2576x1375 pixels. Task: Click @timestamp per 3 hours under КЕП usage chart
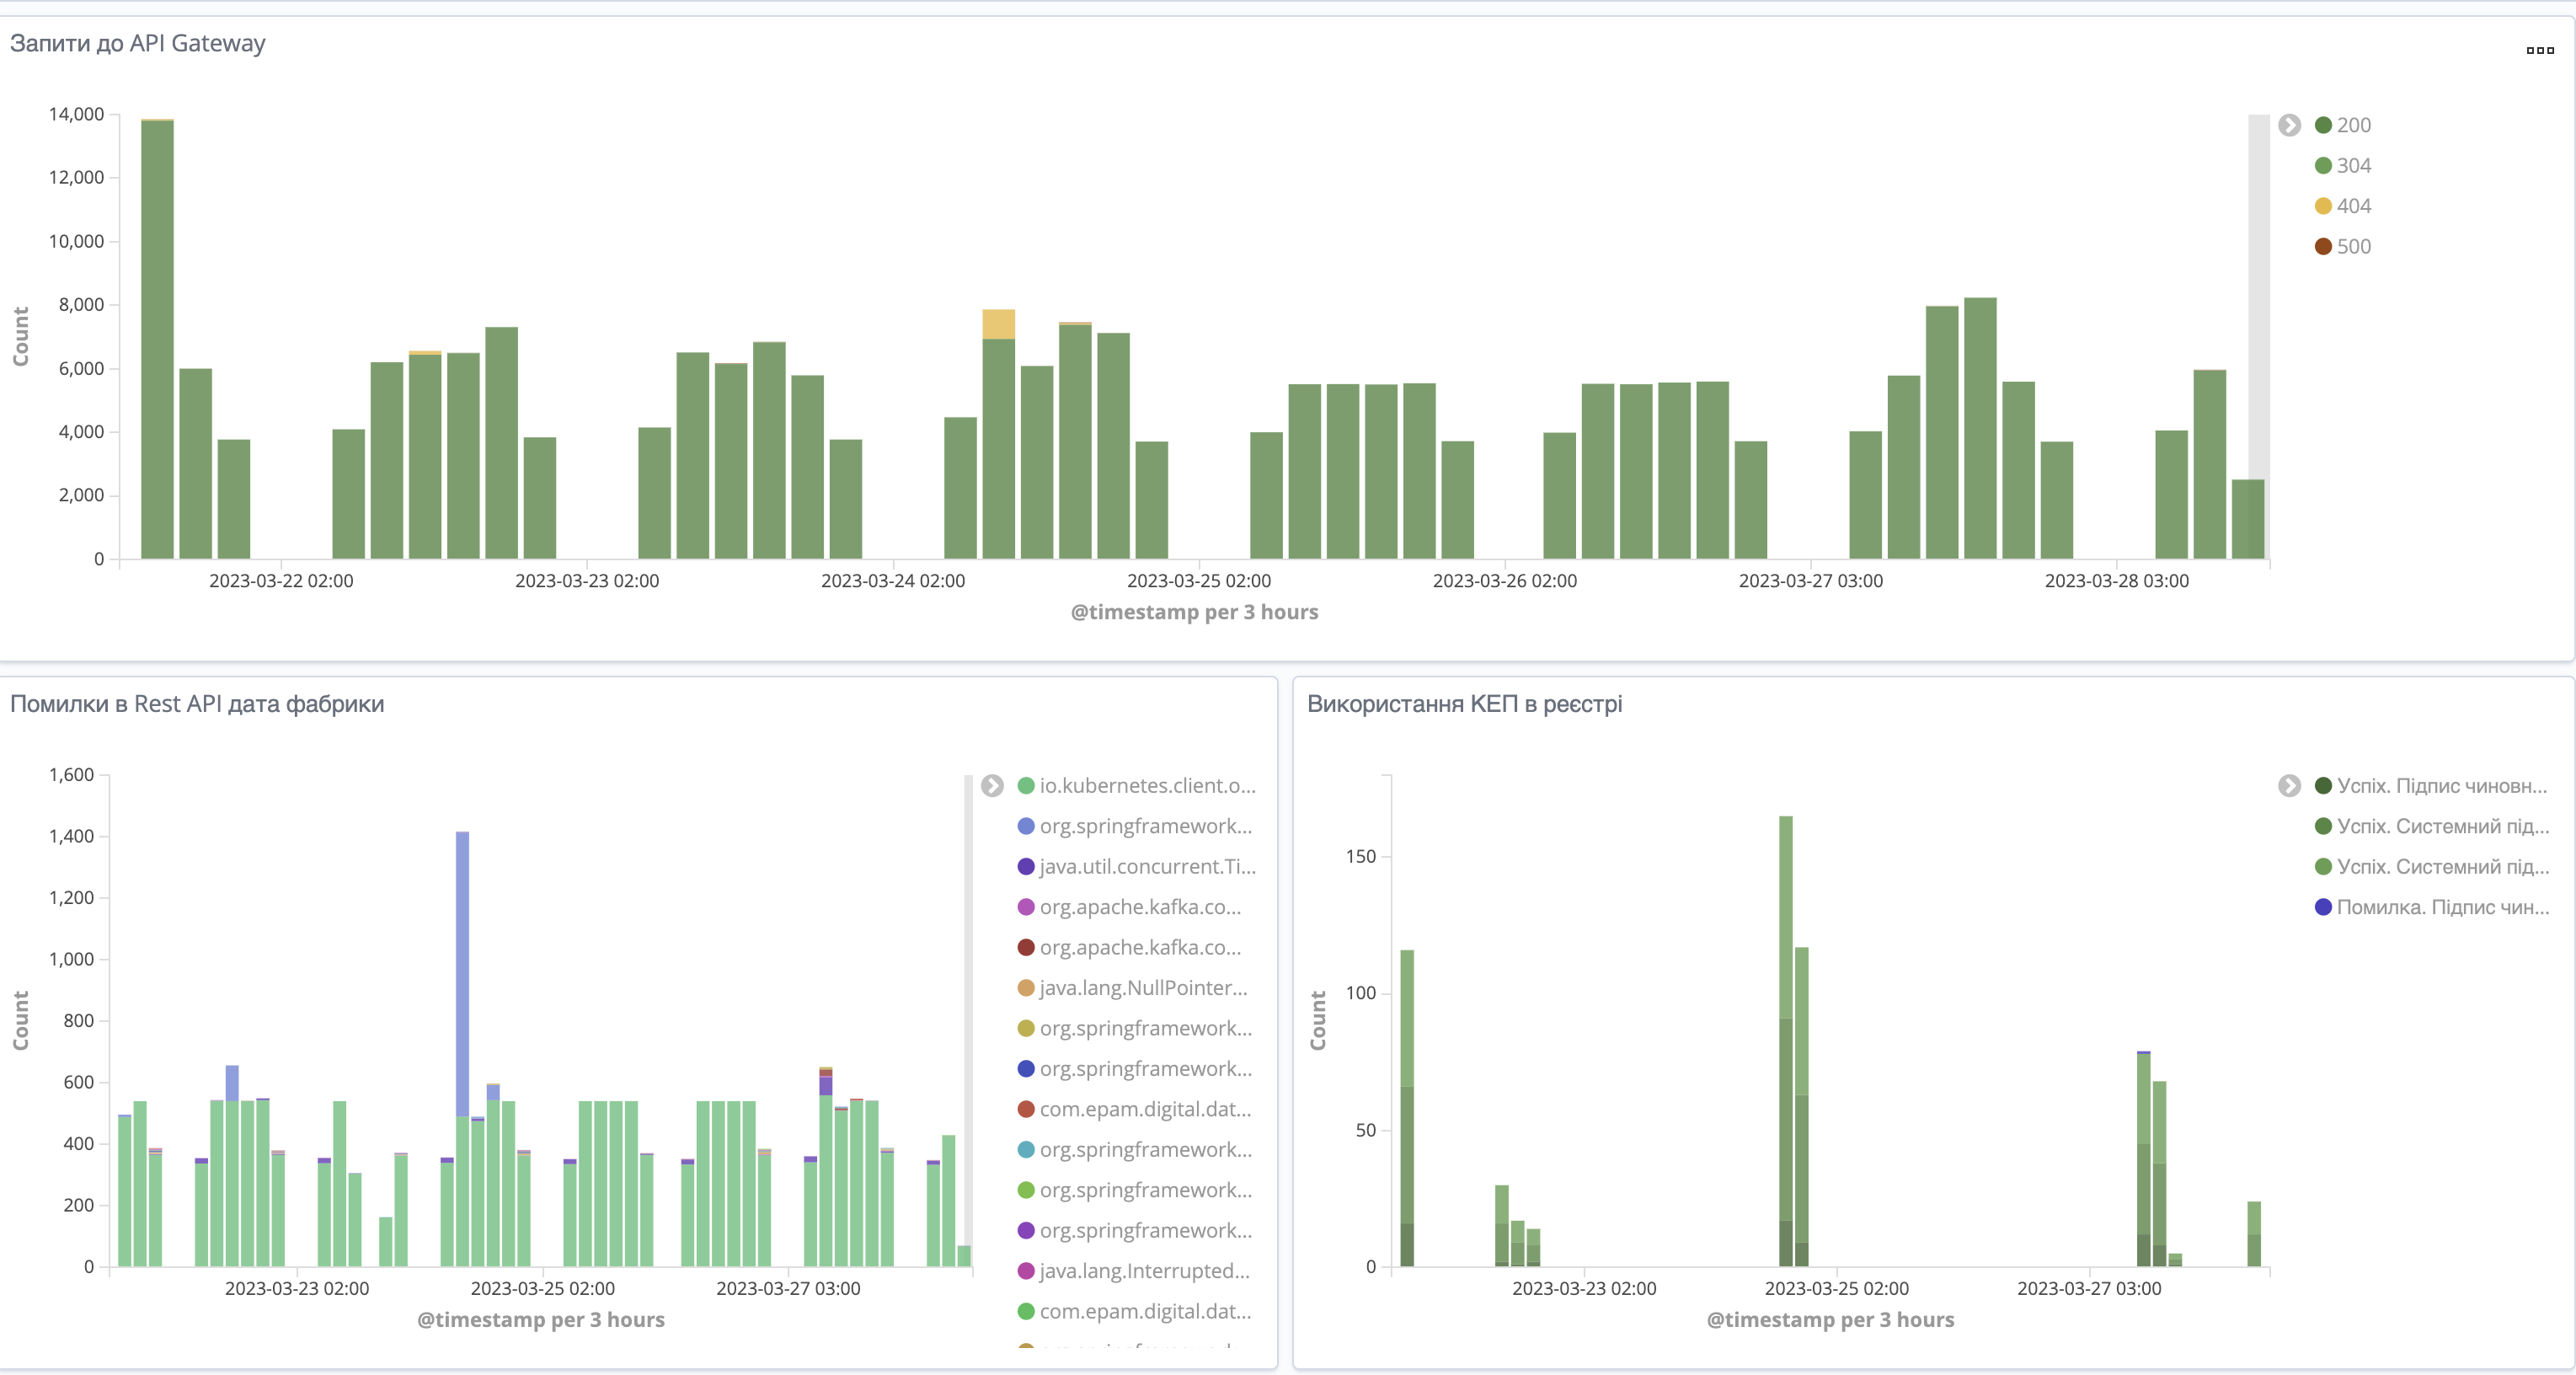(x=1830, y=1320)
